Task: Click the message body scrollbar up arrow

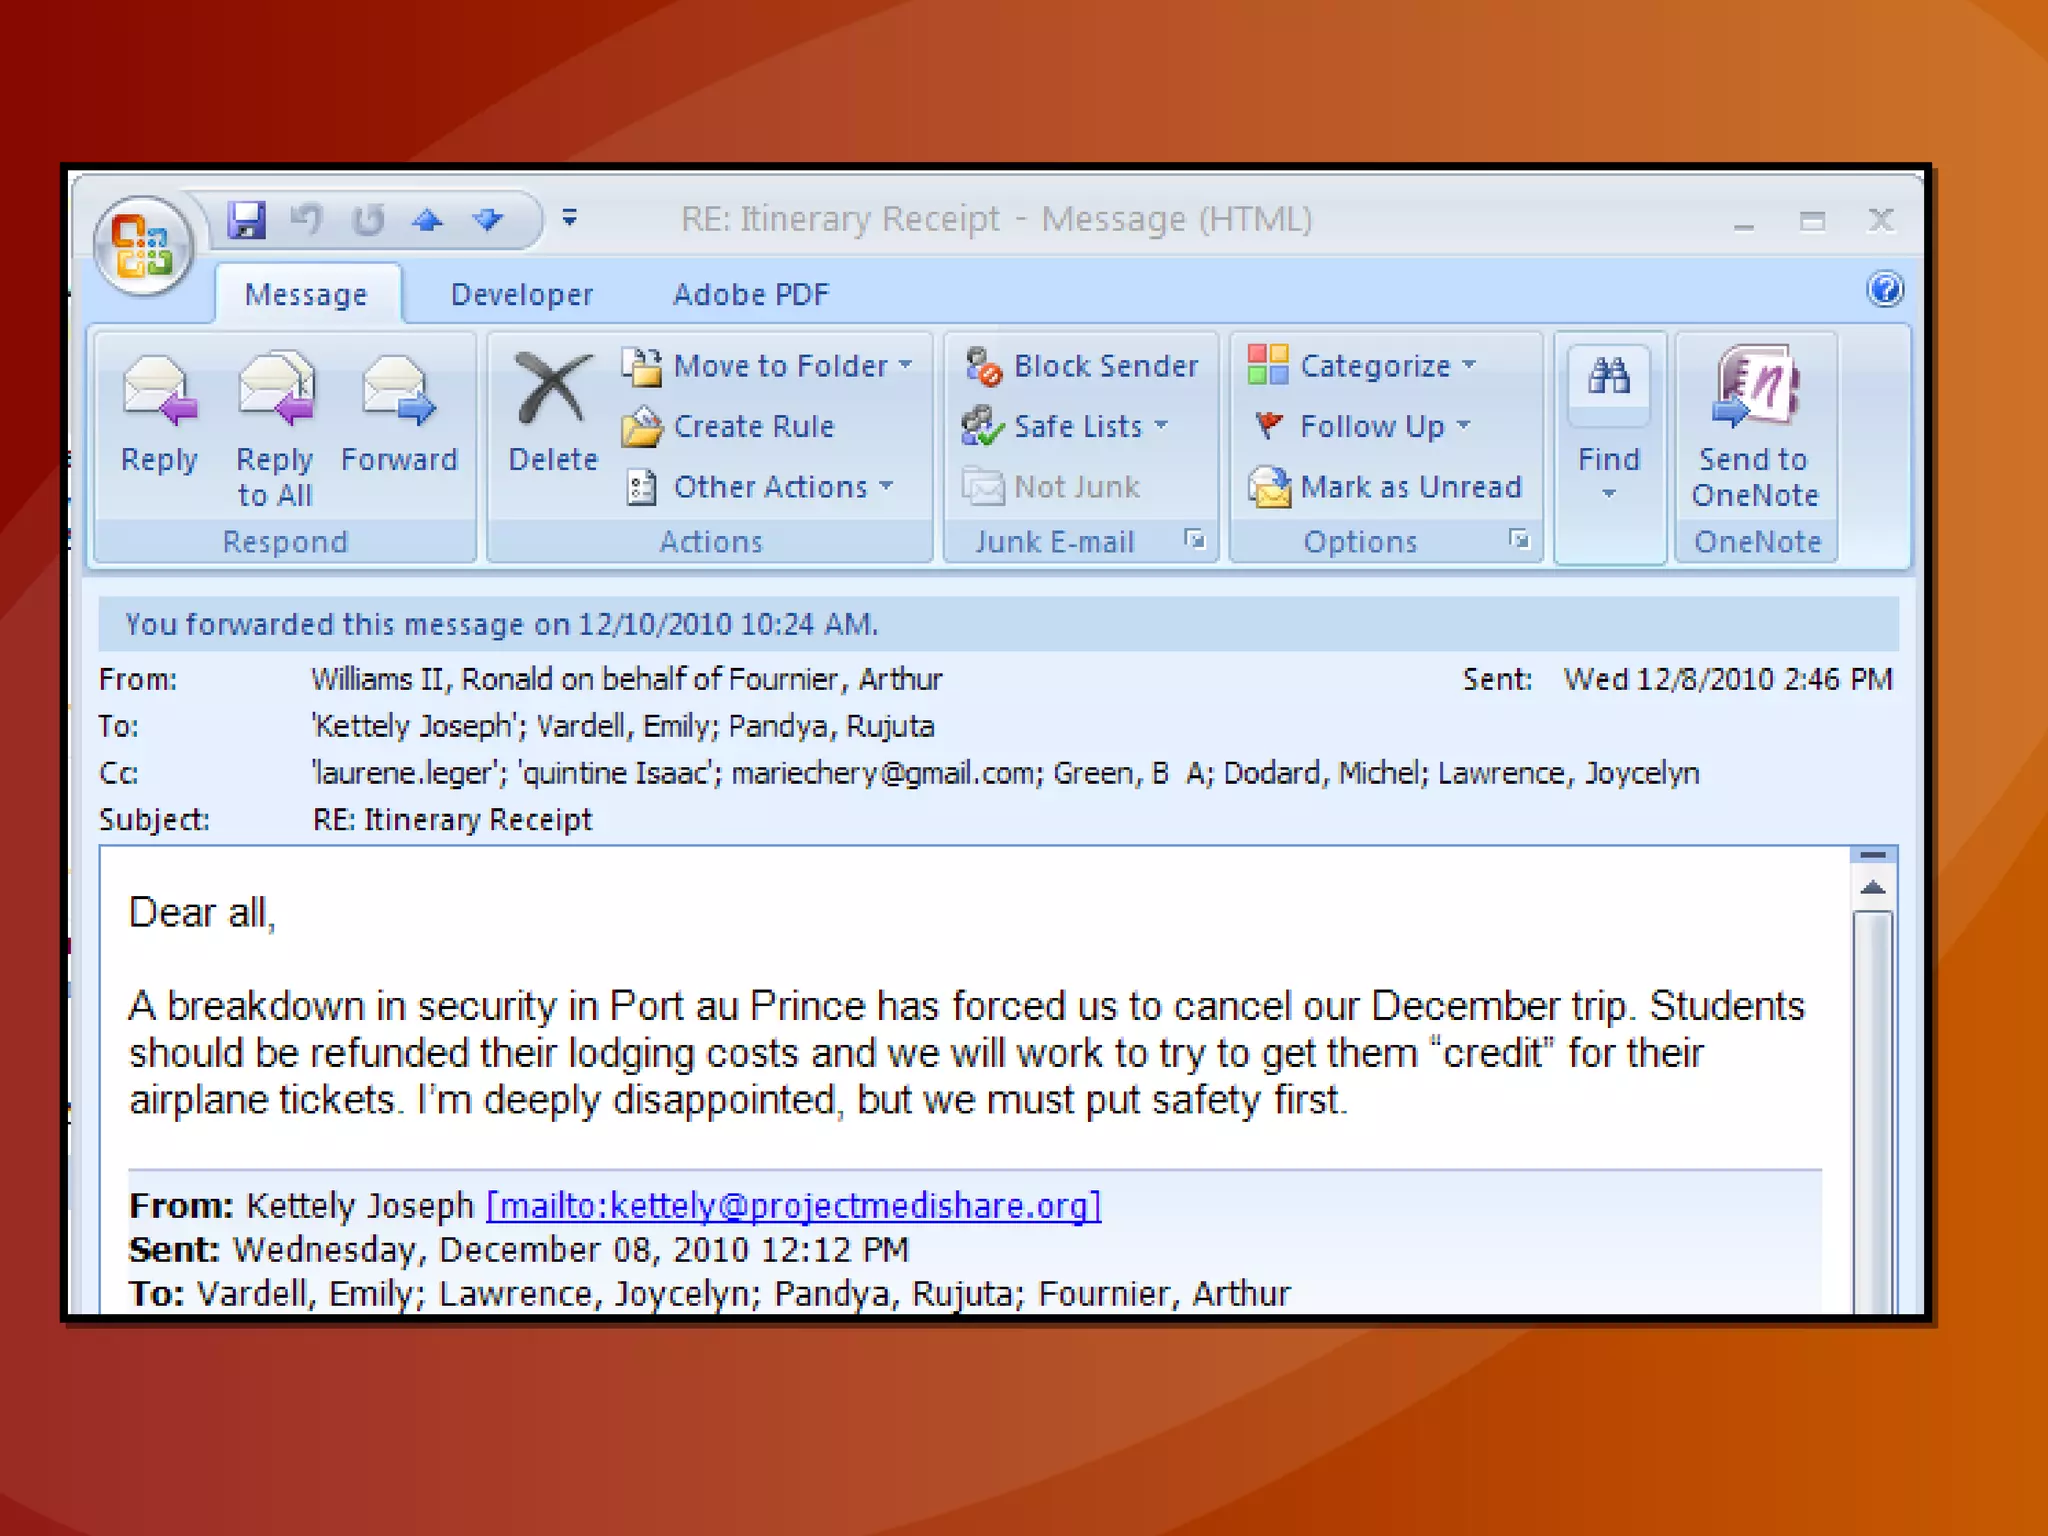Action: click(x=1873, y=888)
